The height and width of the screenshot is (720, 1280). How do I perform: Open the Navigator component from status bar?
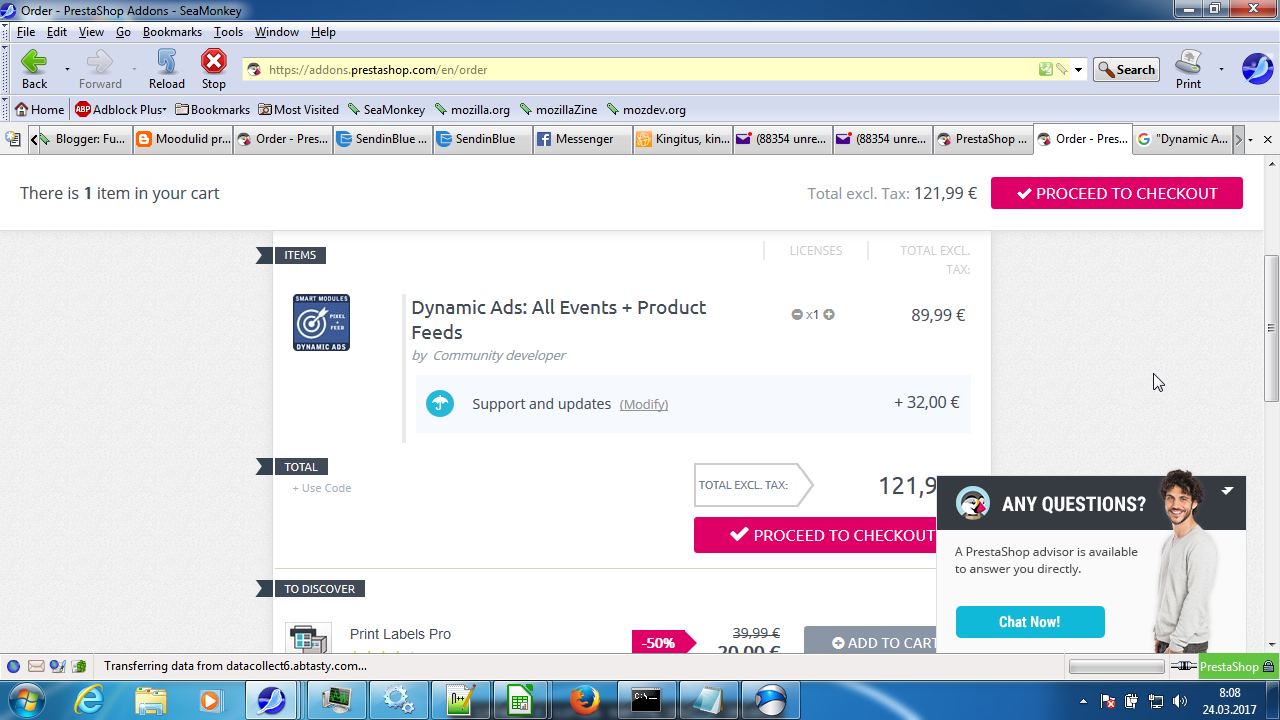[13, 666]
